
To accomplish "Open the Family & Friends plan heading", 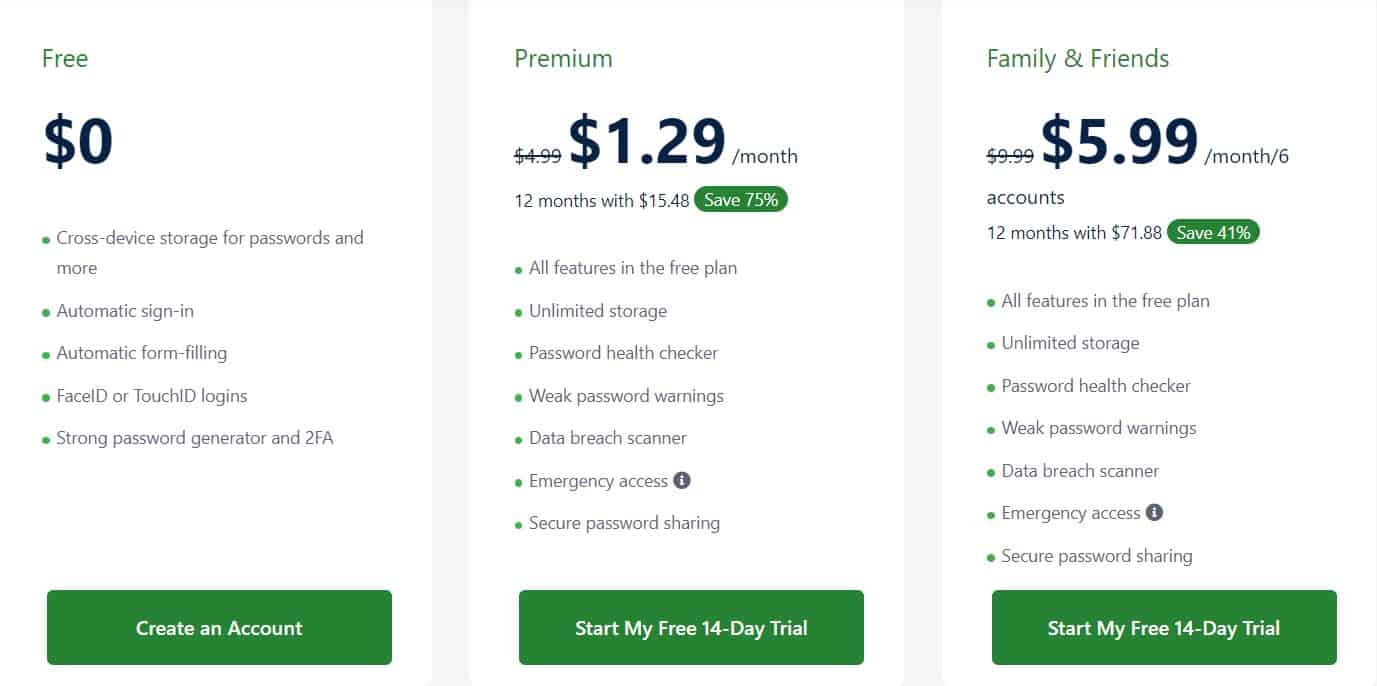I will pos(1077,58).
